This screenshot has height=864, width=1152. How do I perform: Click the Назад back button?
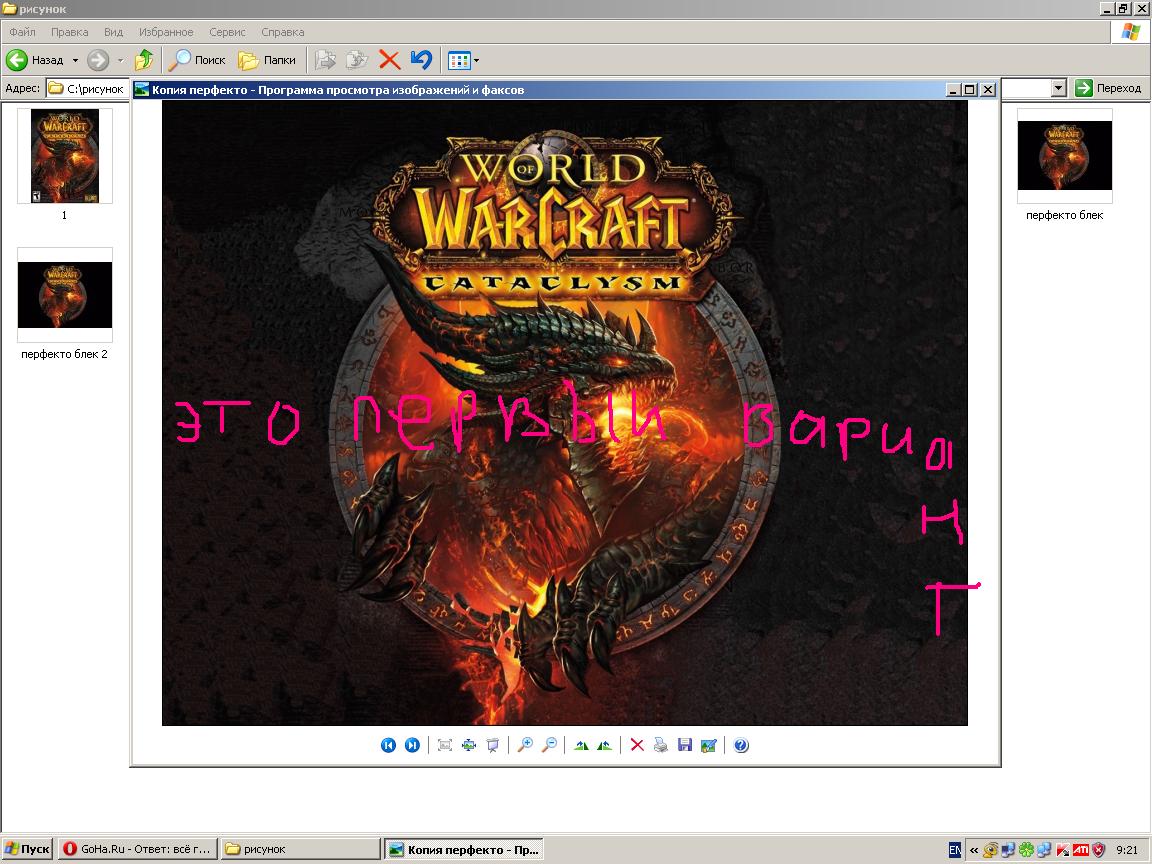click(x=35, y=60)
